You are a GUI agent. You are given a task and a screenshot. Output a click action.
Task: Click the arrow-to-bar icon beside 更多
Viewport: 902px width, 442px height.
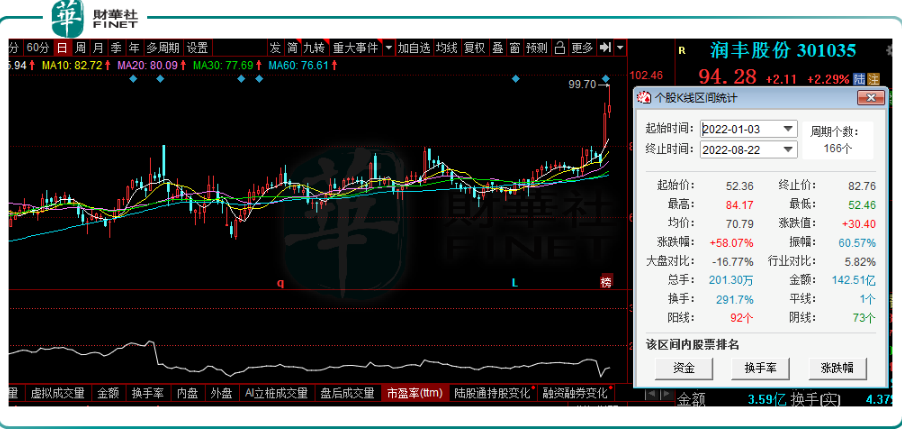[605, 48]
